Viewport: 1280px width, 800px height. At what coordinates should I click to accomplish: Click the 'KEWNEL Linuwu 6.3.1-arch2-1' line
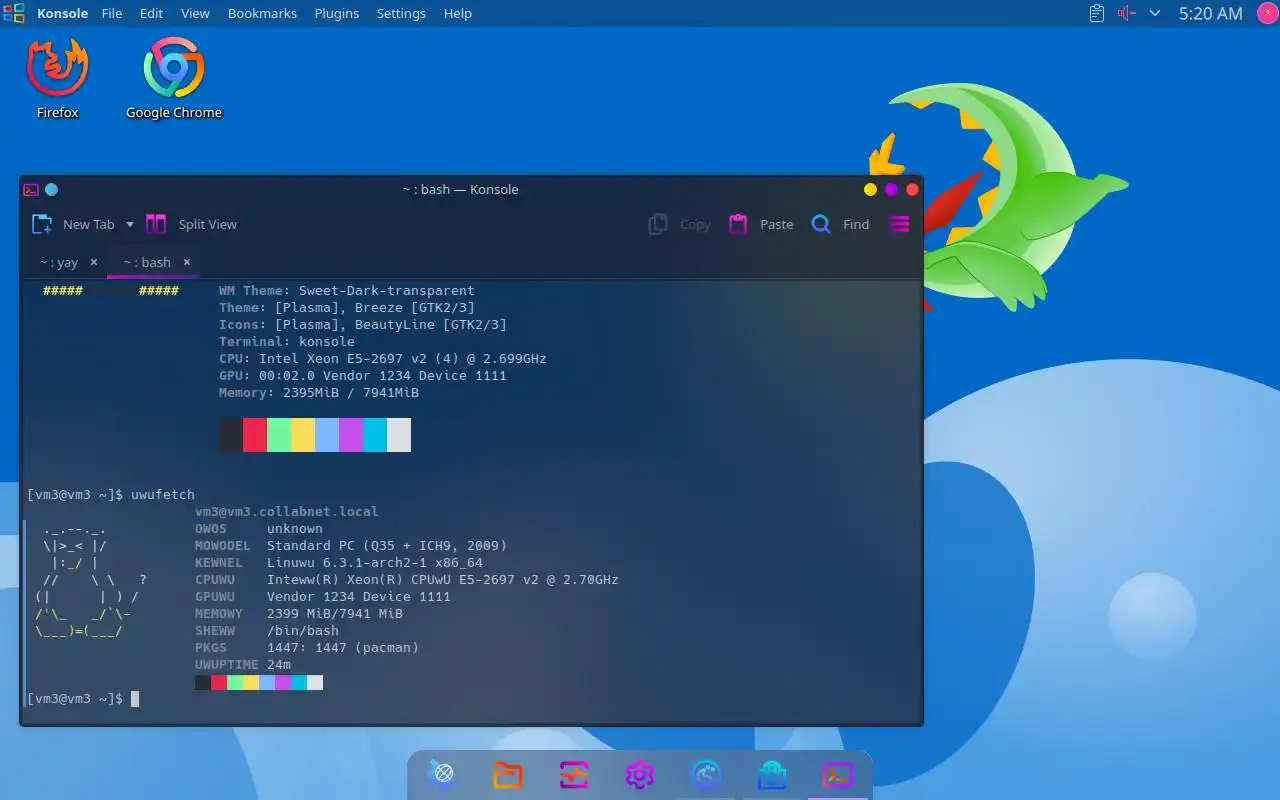click(x=339, y=562)
